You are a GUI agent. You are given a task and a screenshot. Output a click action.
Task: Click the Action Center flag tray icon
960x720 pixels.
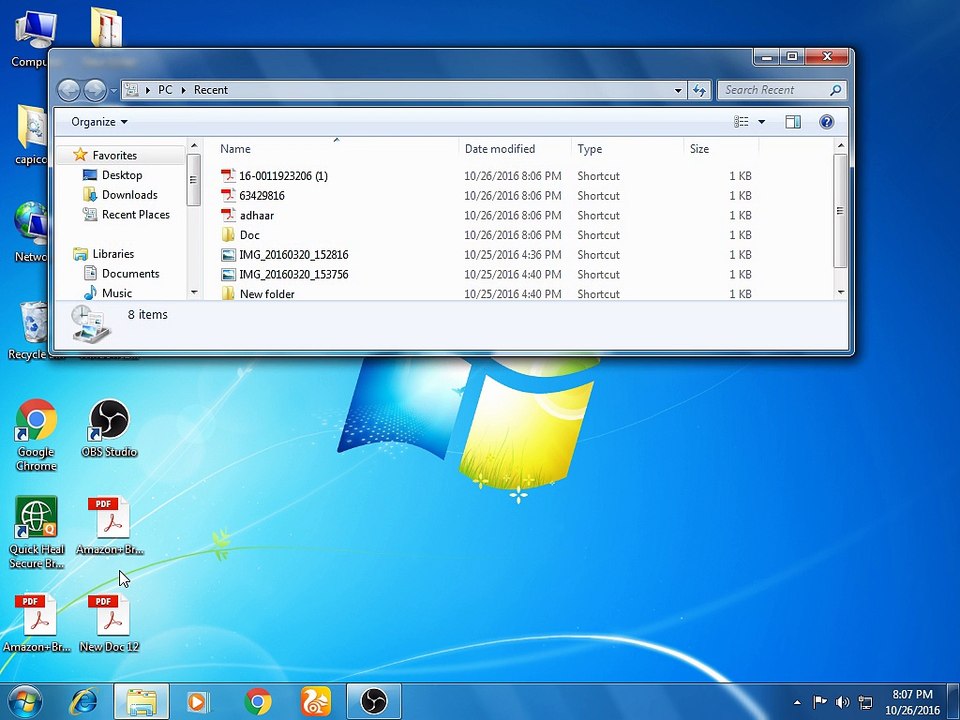(819, 702)
